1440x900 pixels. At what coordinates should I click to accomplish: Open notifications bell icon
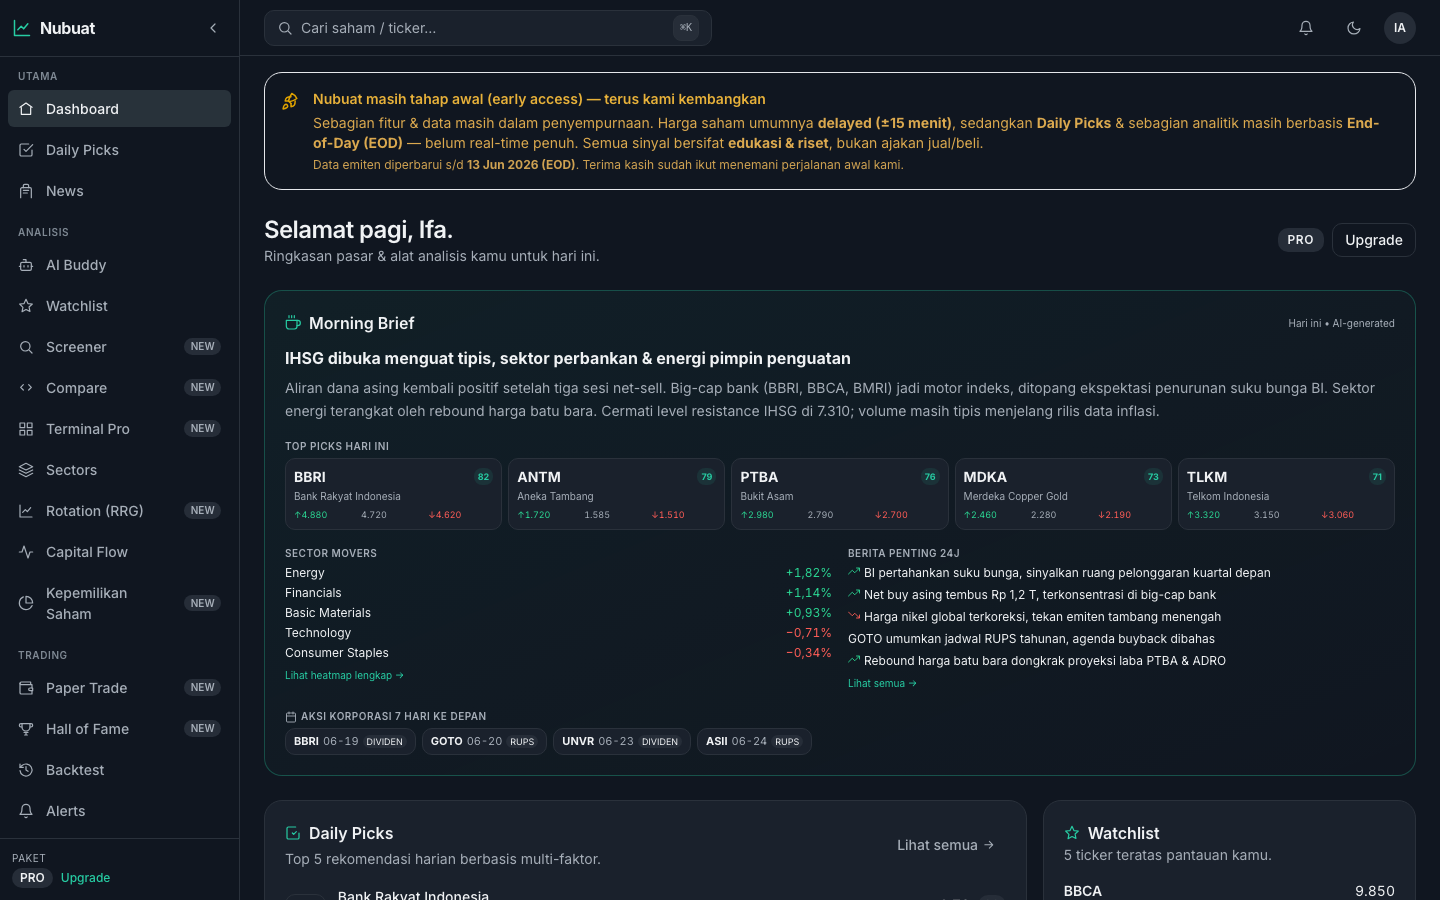pos(1306,28)
